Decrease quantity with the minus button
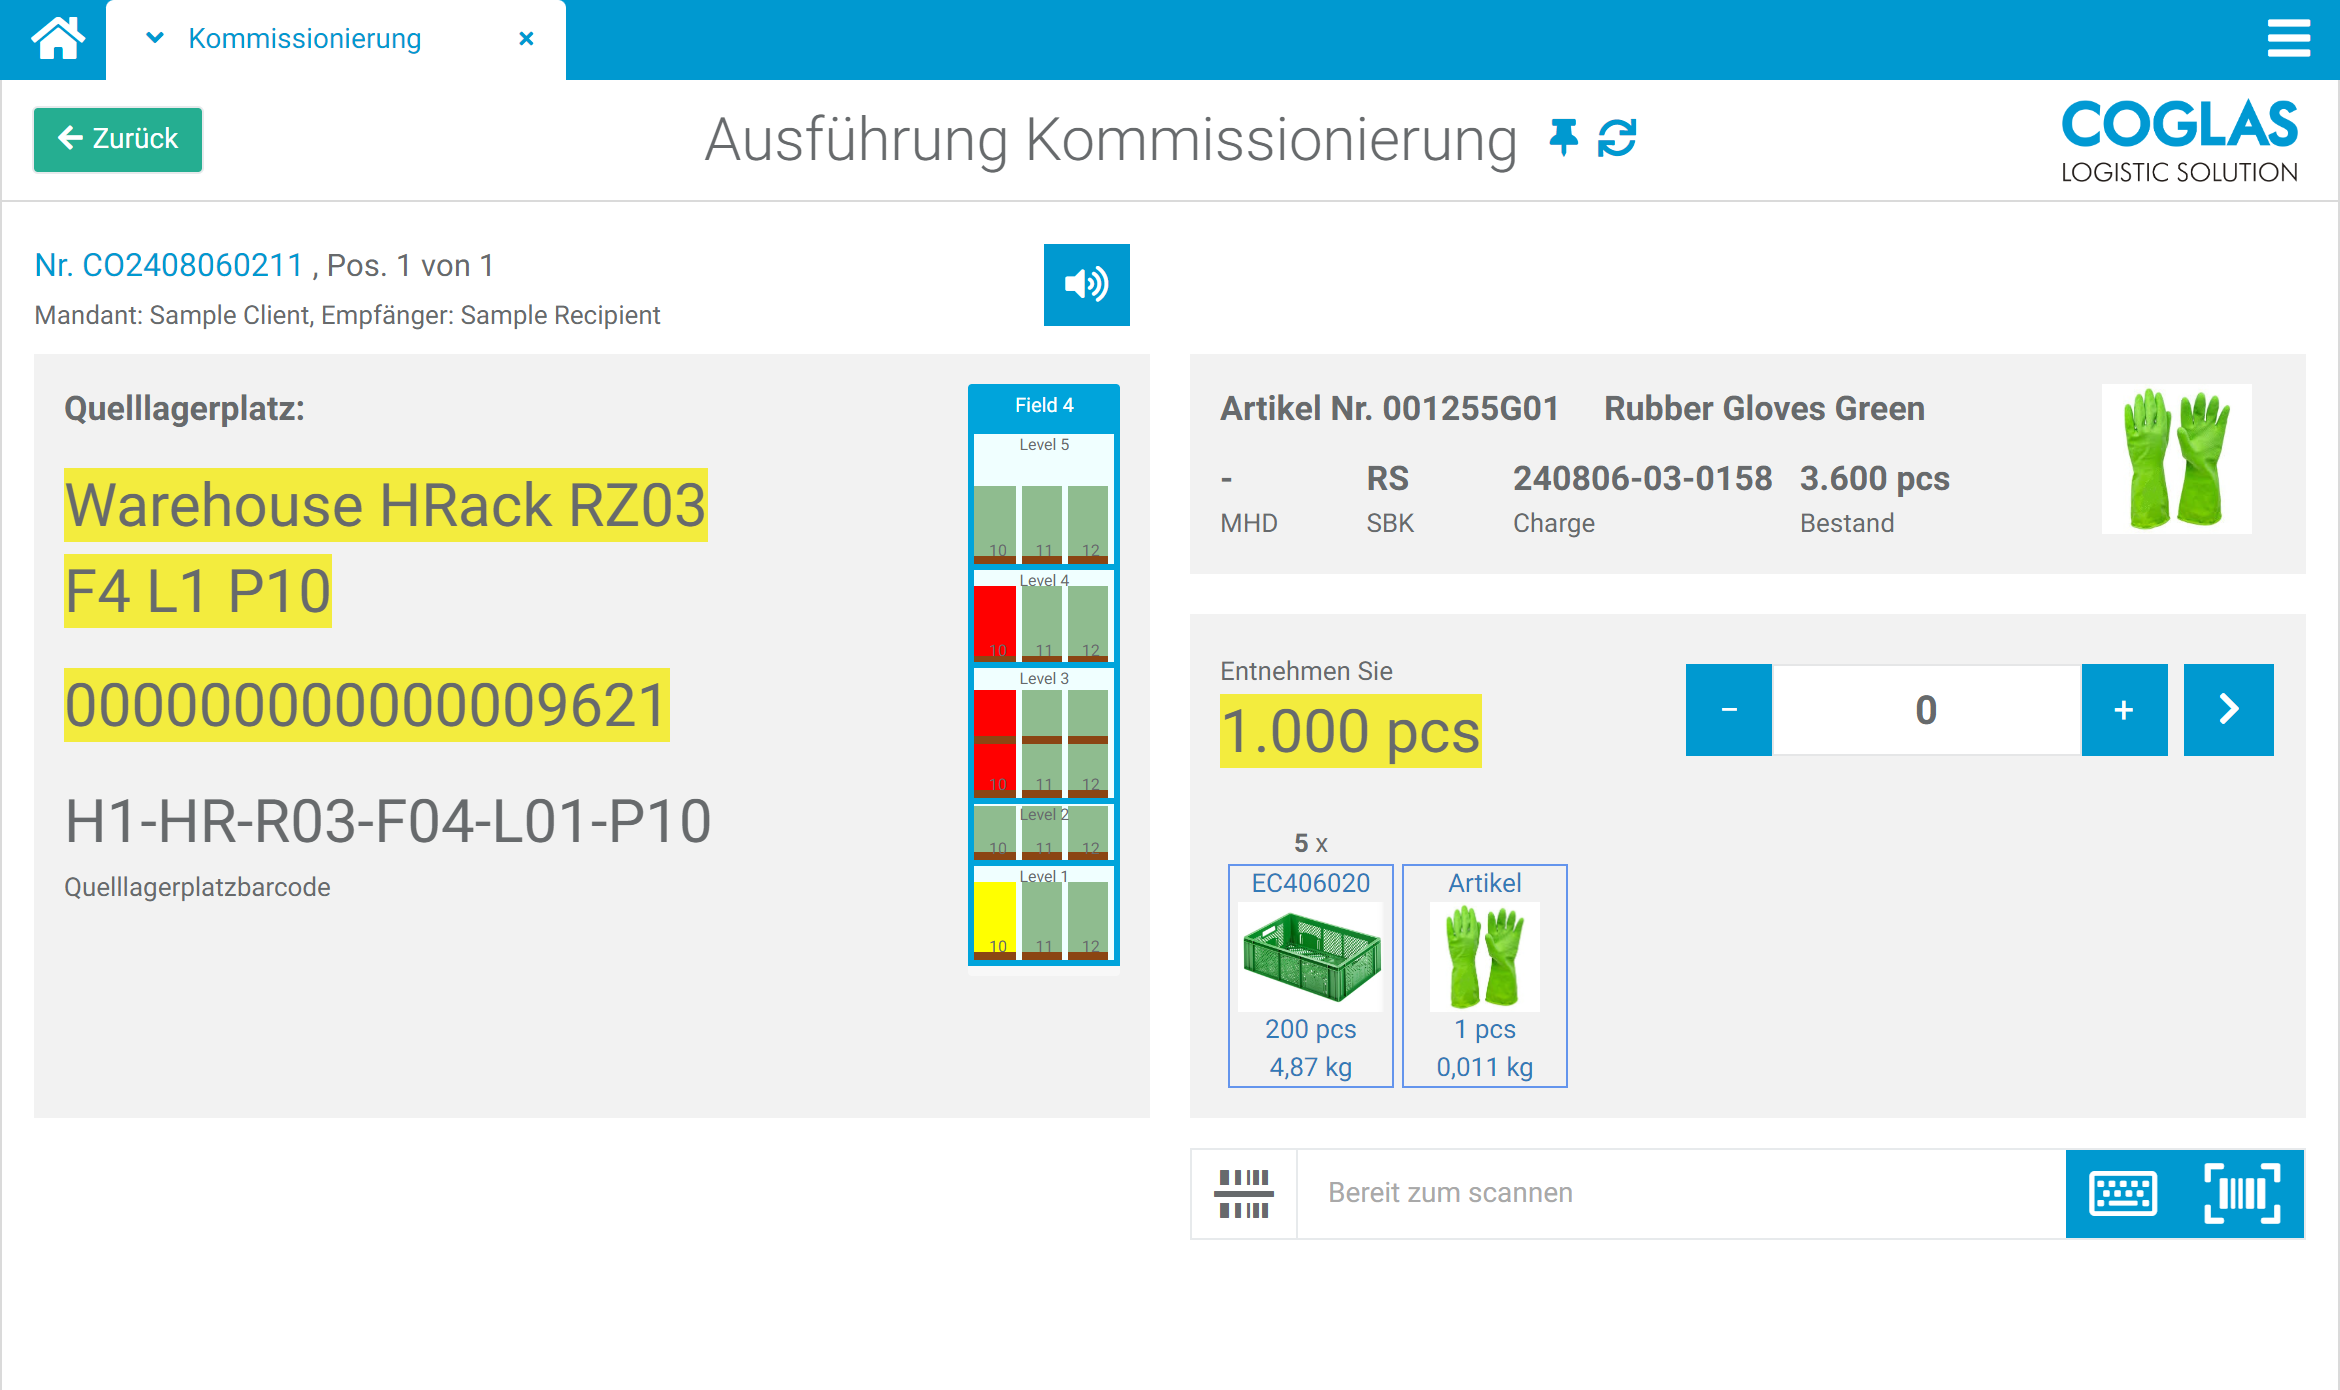 (1727, 709)
